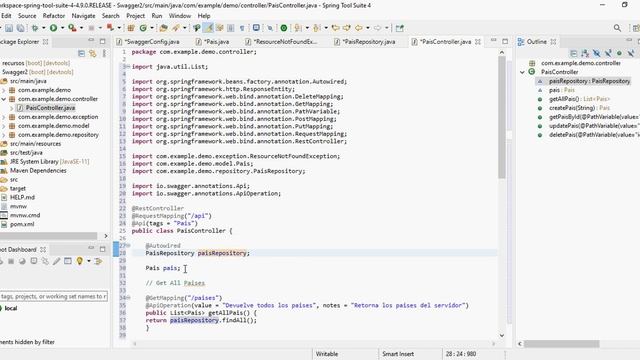Image resolution: width=640 pixels, height=360 pixels.
Task: Toggle Sort alphabetically in Outline
Action: 585,53
